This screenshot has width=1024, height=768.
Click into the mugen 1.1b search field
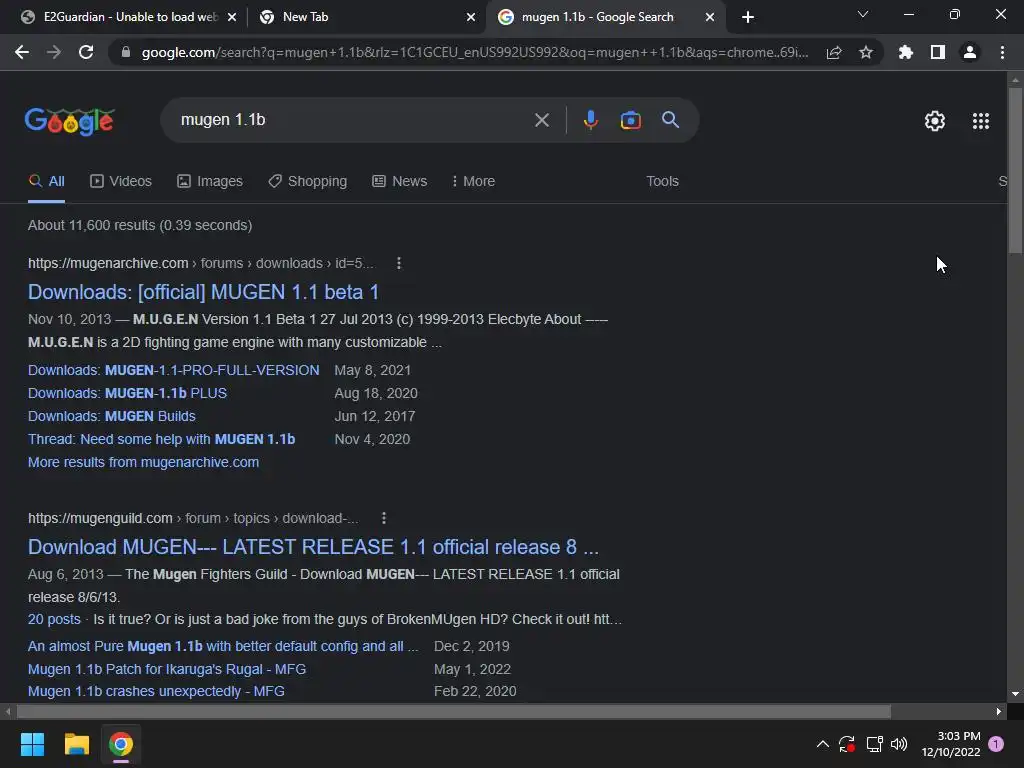[353, 120]
